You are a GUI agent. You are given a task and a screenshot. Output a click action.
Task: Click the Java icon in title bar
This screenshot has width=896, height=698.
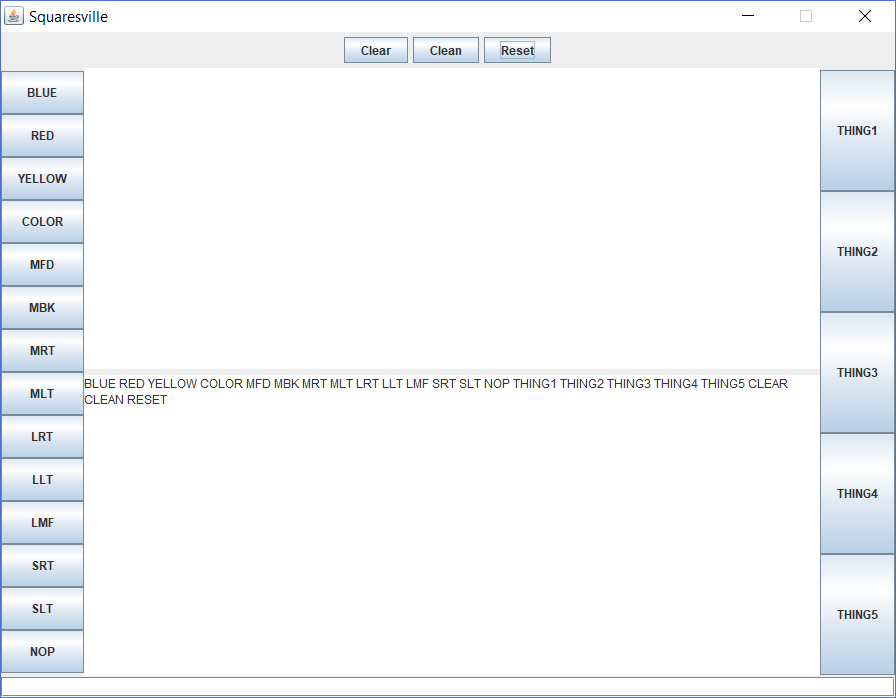pos(14,16)
